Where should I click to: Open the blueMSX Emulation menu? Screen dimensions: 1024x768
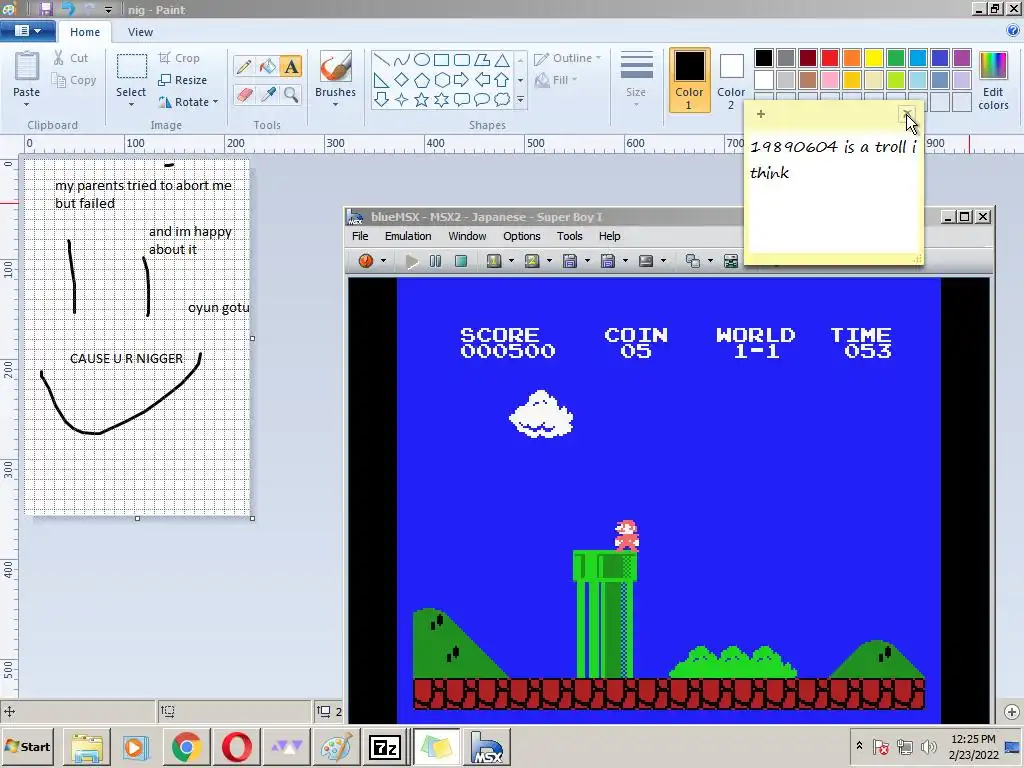408,236
